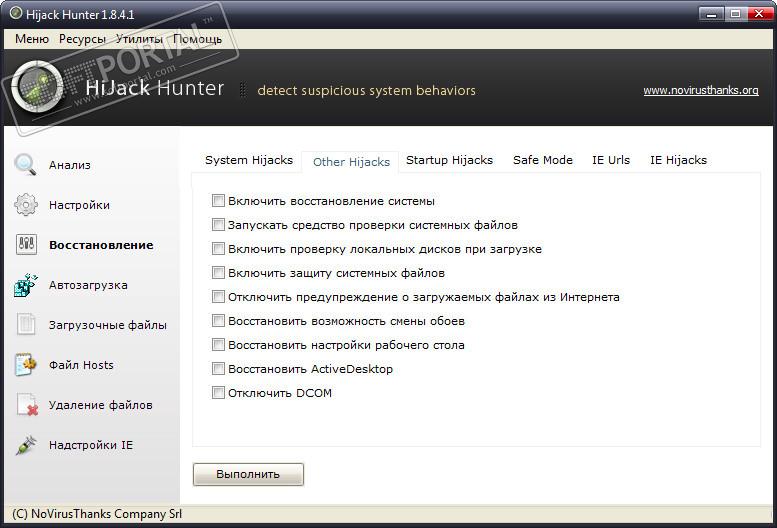This screenshot has height=528, width=777.
Task: Click the Hijack Hunter title bar icon
Action: (16, 13)
